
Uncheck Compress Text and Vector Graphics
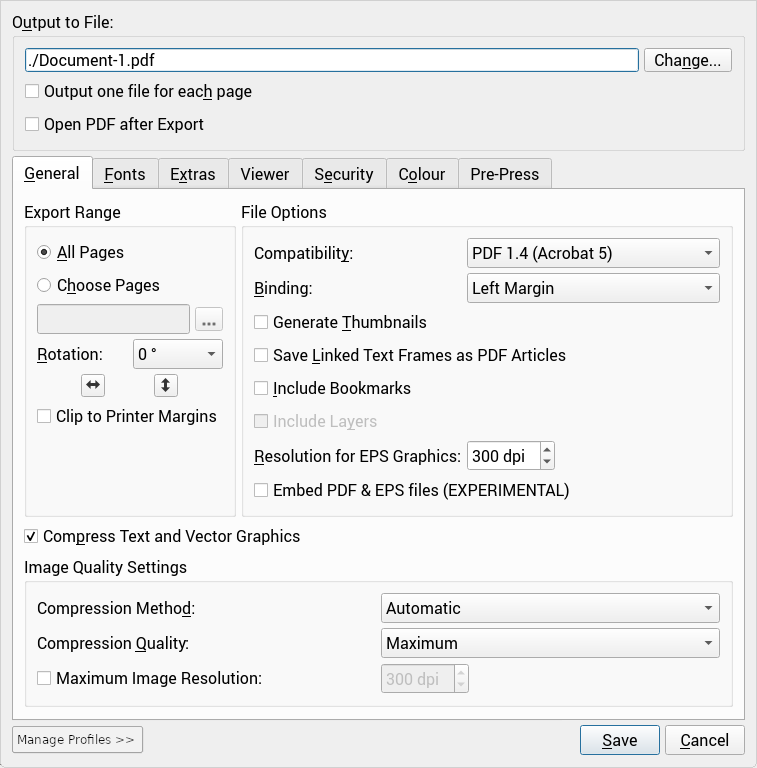(x=32, y=536)
